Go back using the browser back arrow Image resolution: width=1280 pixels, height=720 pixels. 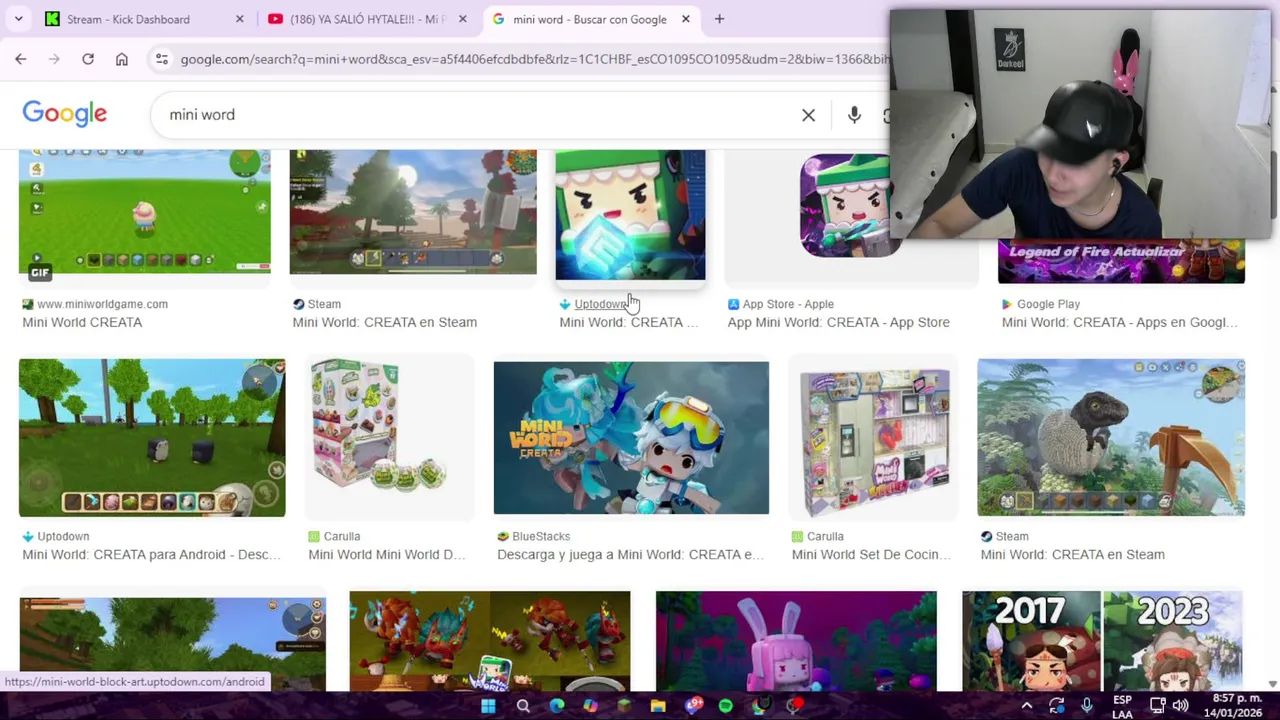pos(21,59)
